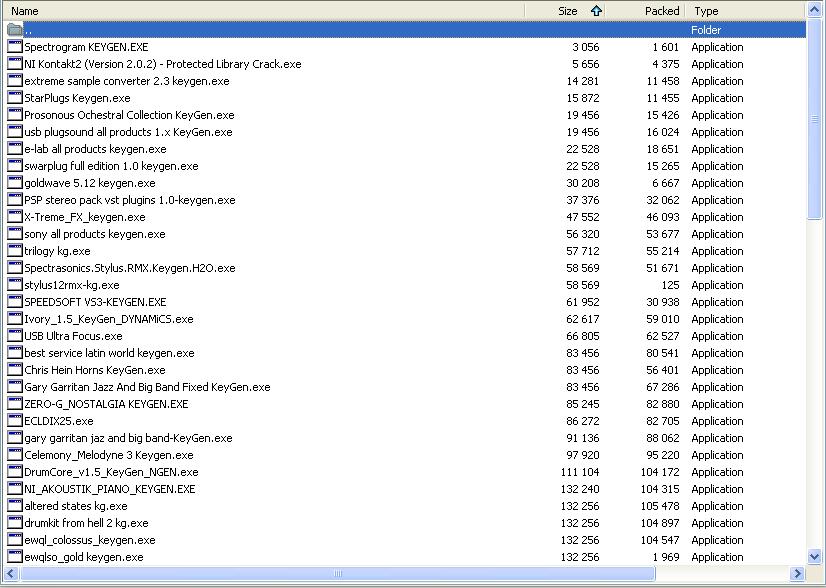The height and width of the screenshot is (588, 826).
Task: Click the trilogy kg.exe file icon
Action: [15, 251]
